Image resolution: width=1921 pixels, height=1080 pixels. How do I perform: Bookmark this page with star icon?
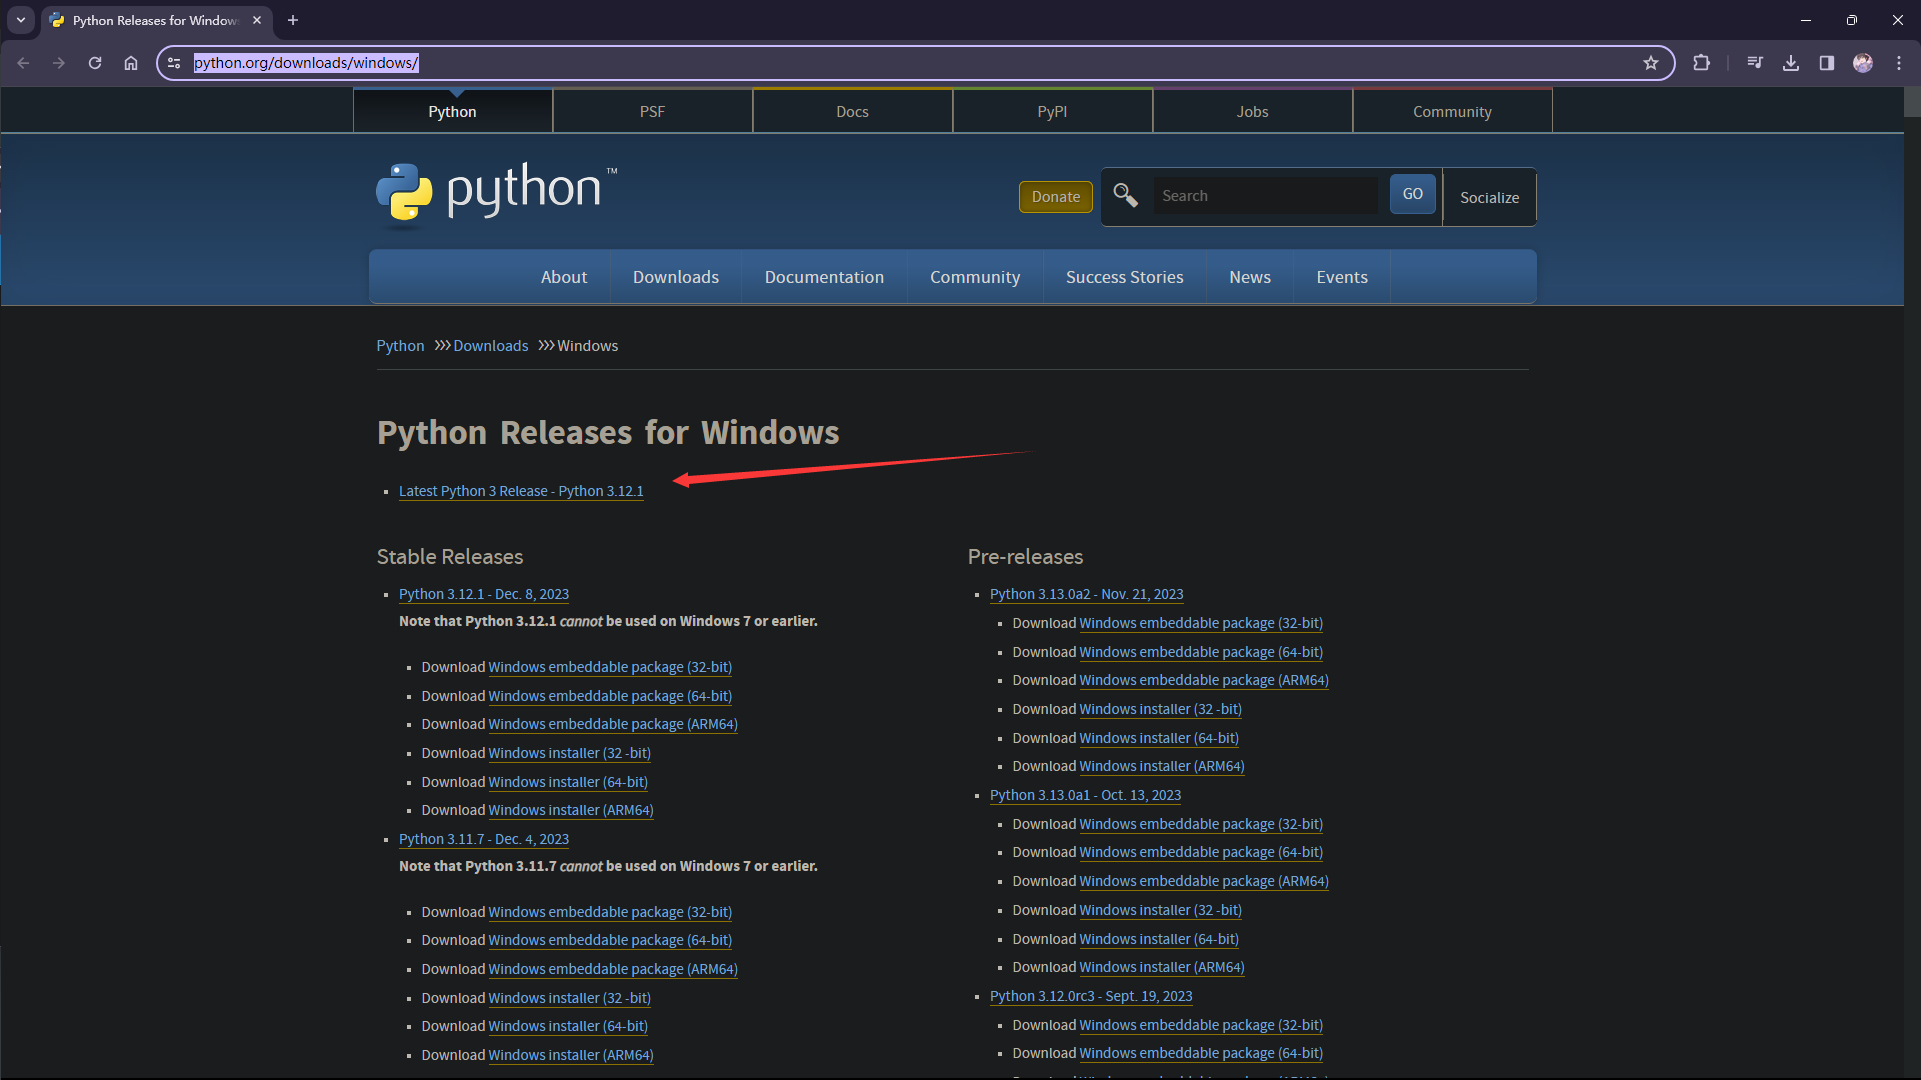pos(1651,63)
